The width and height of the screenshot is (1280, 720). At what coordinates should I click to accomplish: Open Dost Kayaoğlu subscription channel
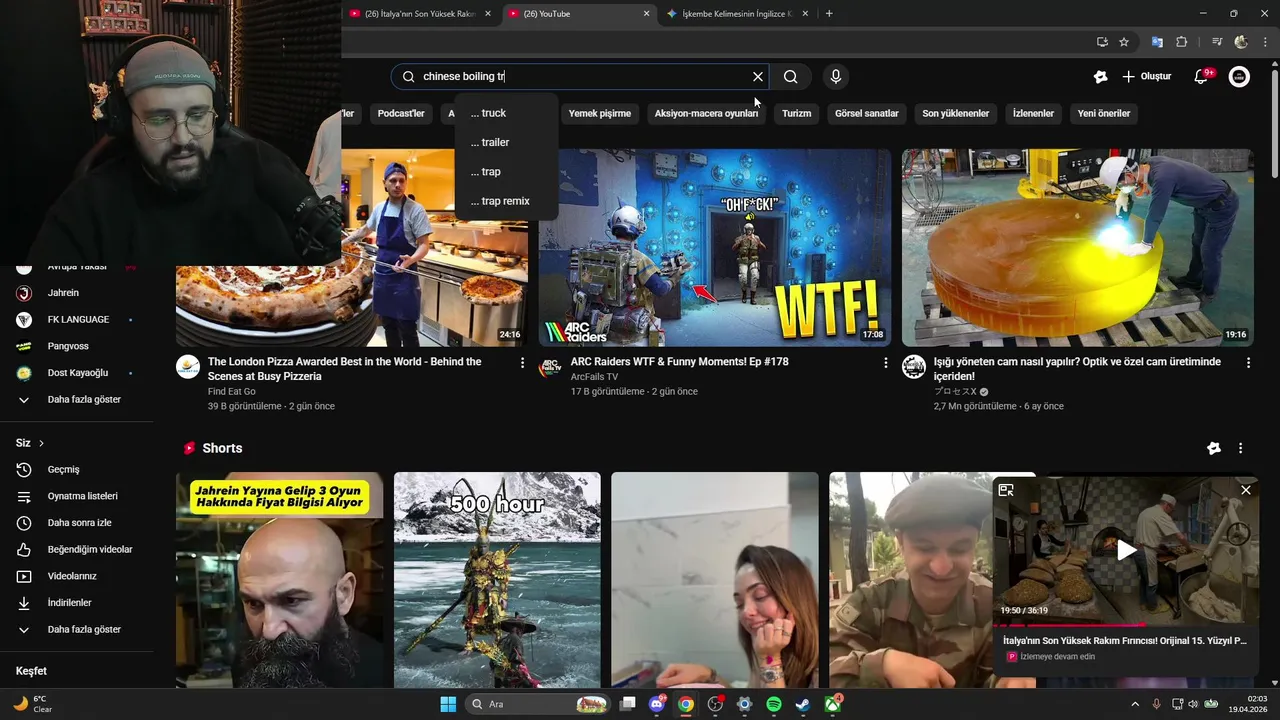click(x=77, y=373)
